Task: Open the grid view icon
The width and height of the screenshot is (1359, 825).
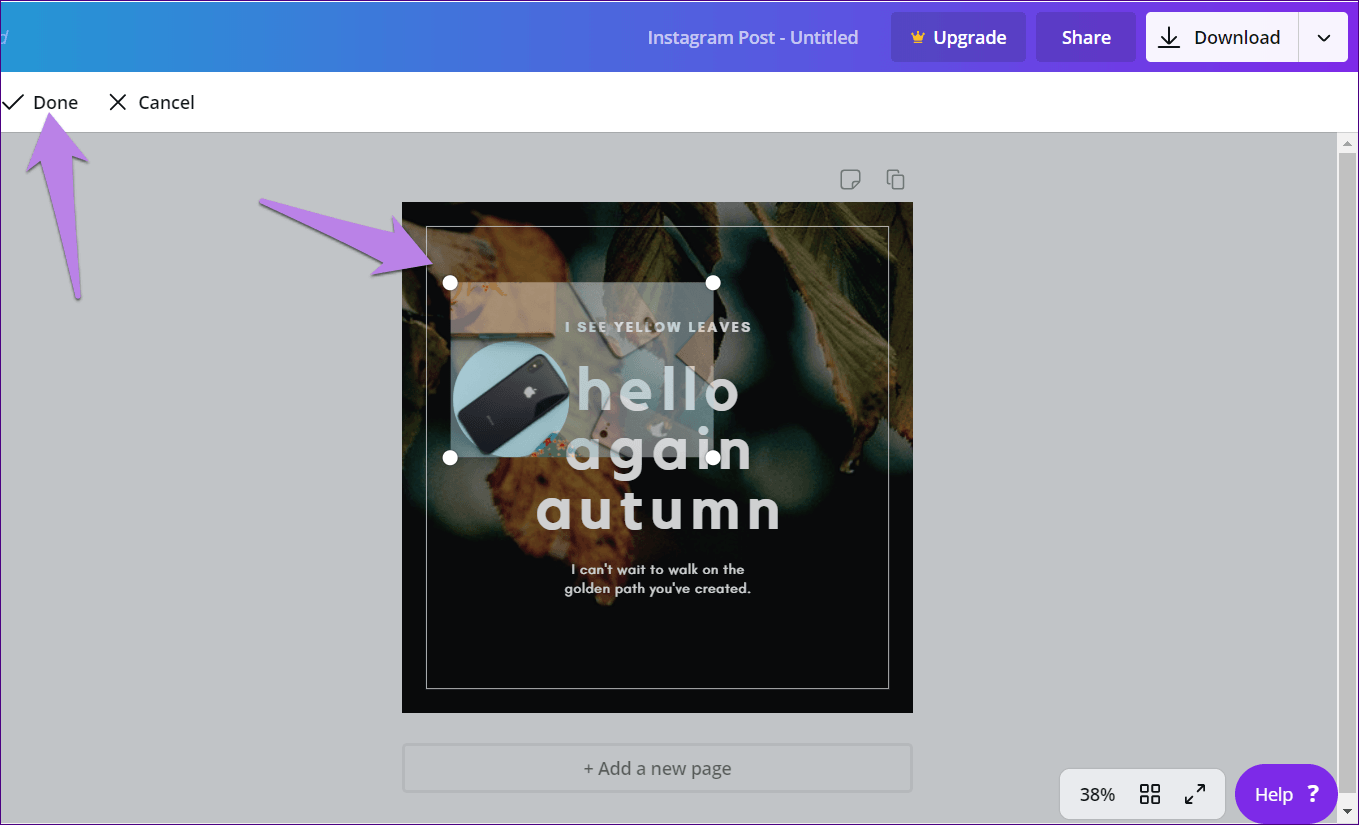Action: [x=1150, y=794]
